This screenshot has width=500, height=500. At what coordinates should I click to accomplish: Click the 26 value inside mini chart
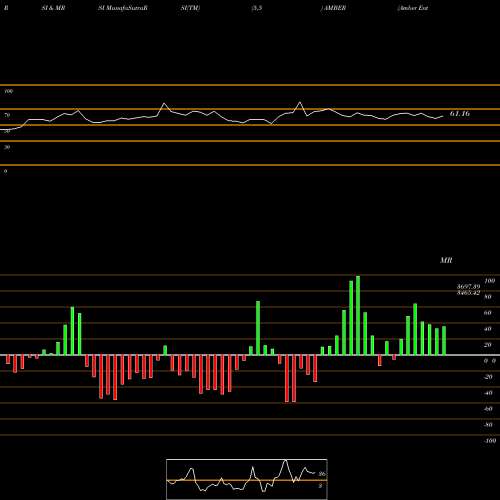322,474
